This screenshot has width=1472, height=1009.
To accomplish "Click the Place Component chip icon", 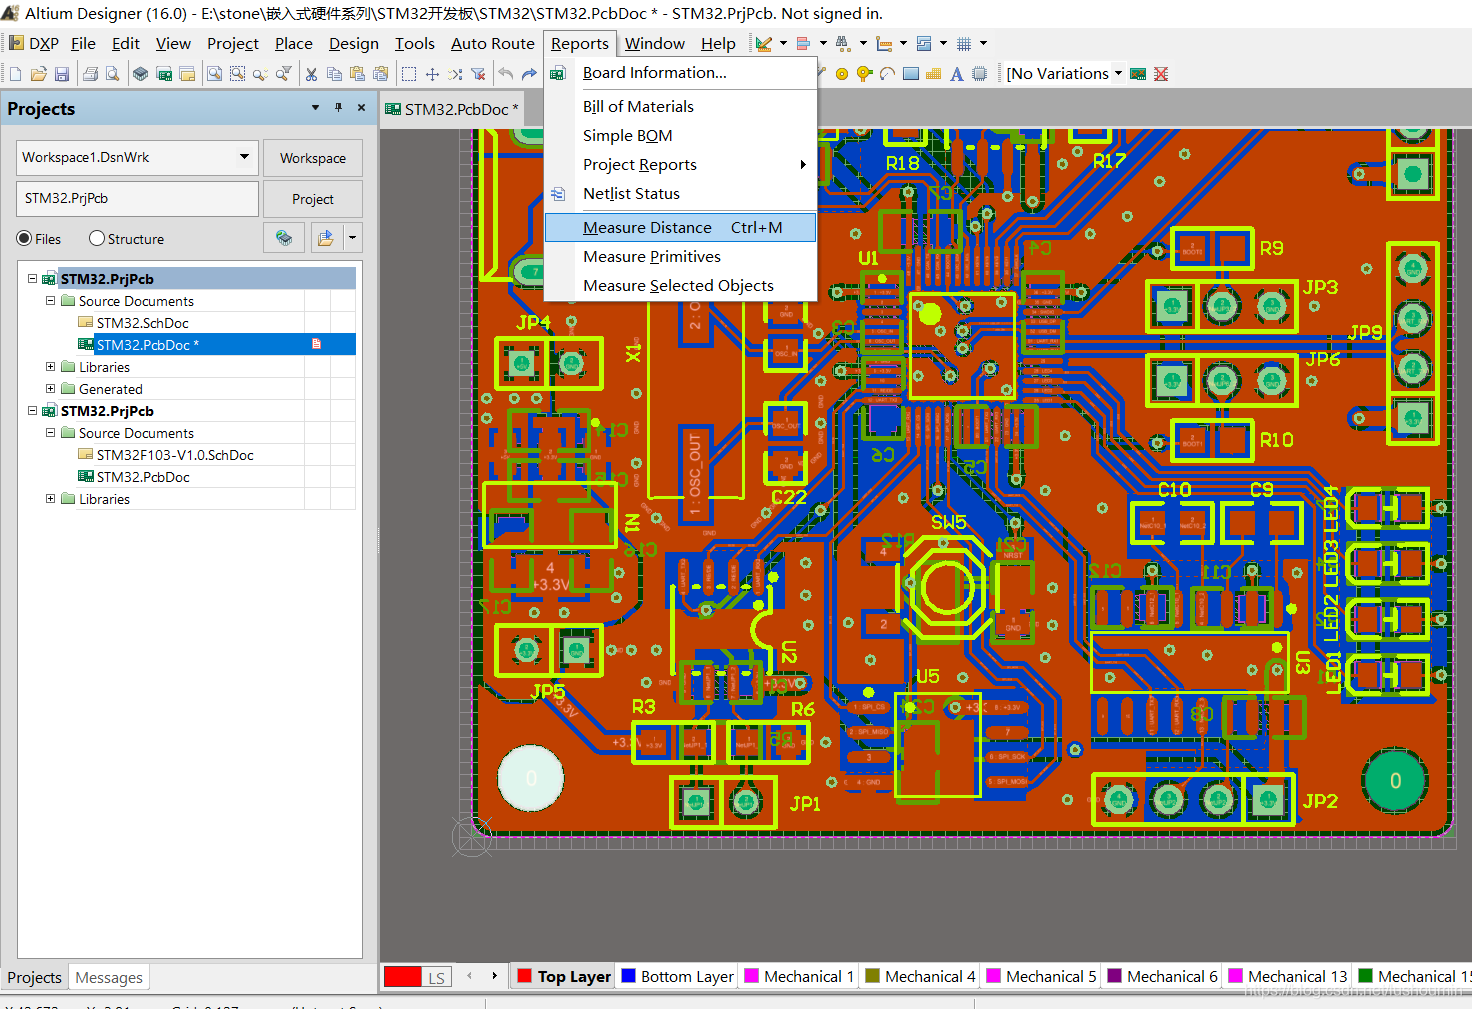I will coord(979,74).
